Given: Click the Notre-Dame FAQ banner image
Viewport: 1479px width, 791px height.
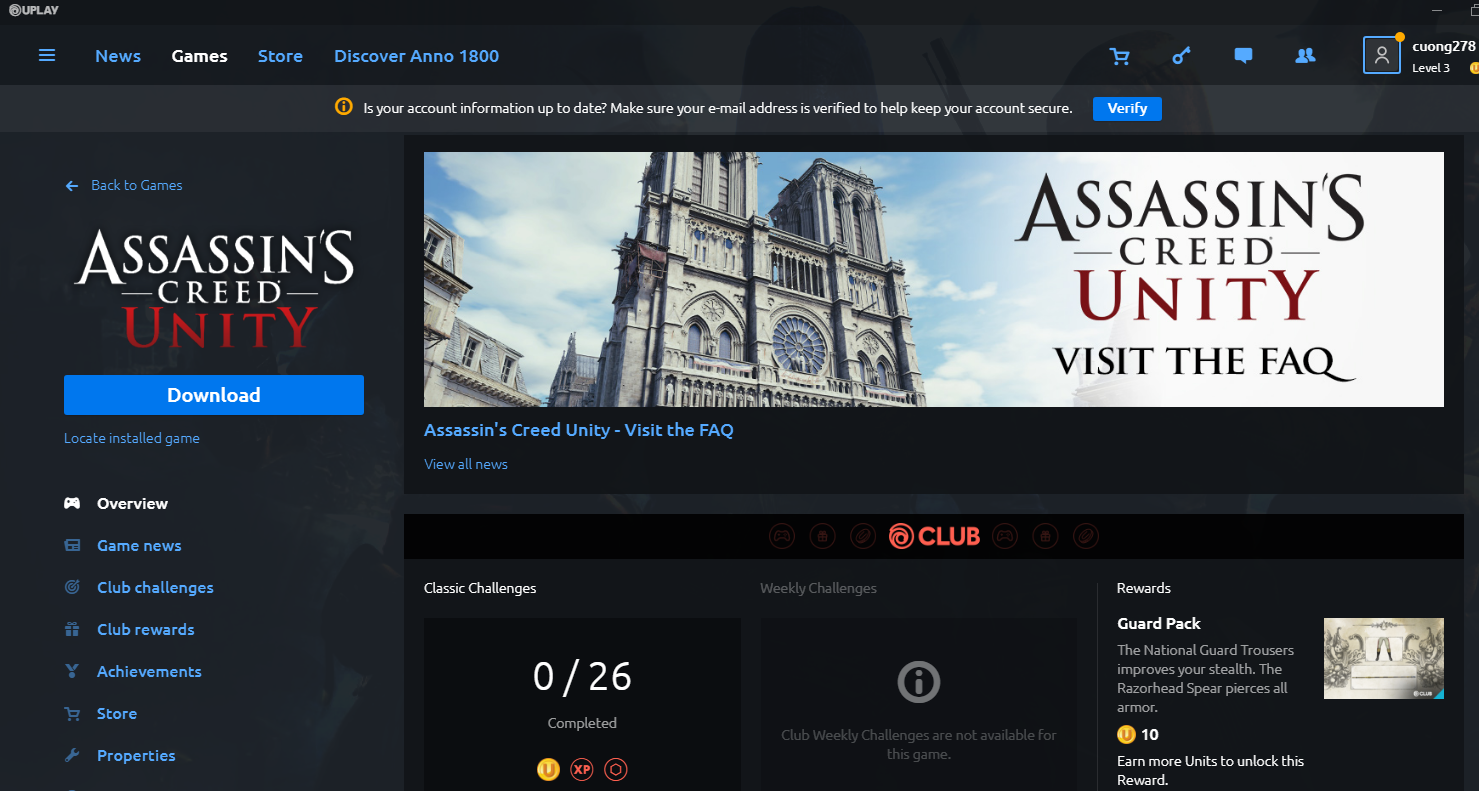Looking at the screenshot, I should coord(934,279).
